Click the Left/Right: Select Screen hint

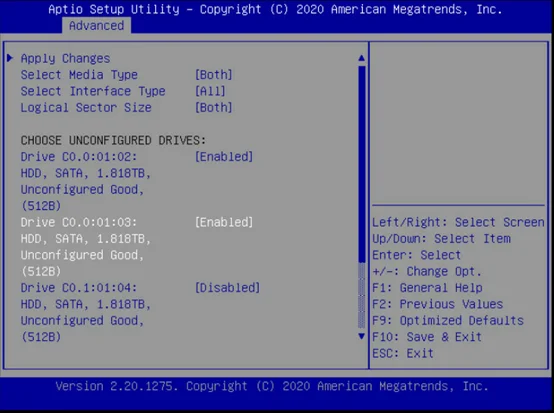(458, 222)
